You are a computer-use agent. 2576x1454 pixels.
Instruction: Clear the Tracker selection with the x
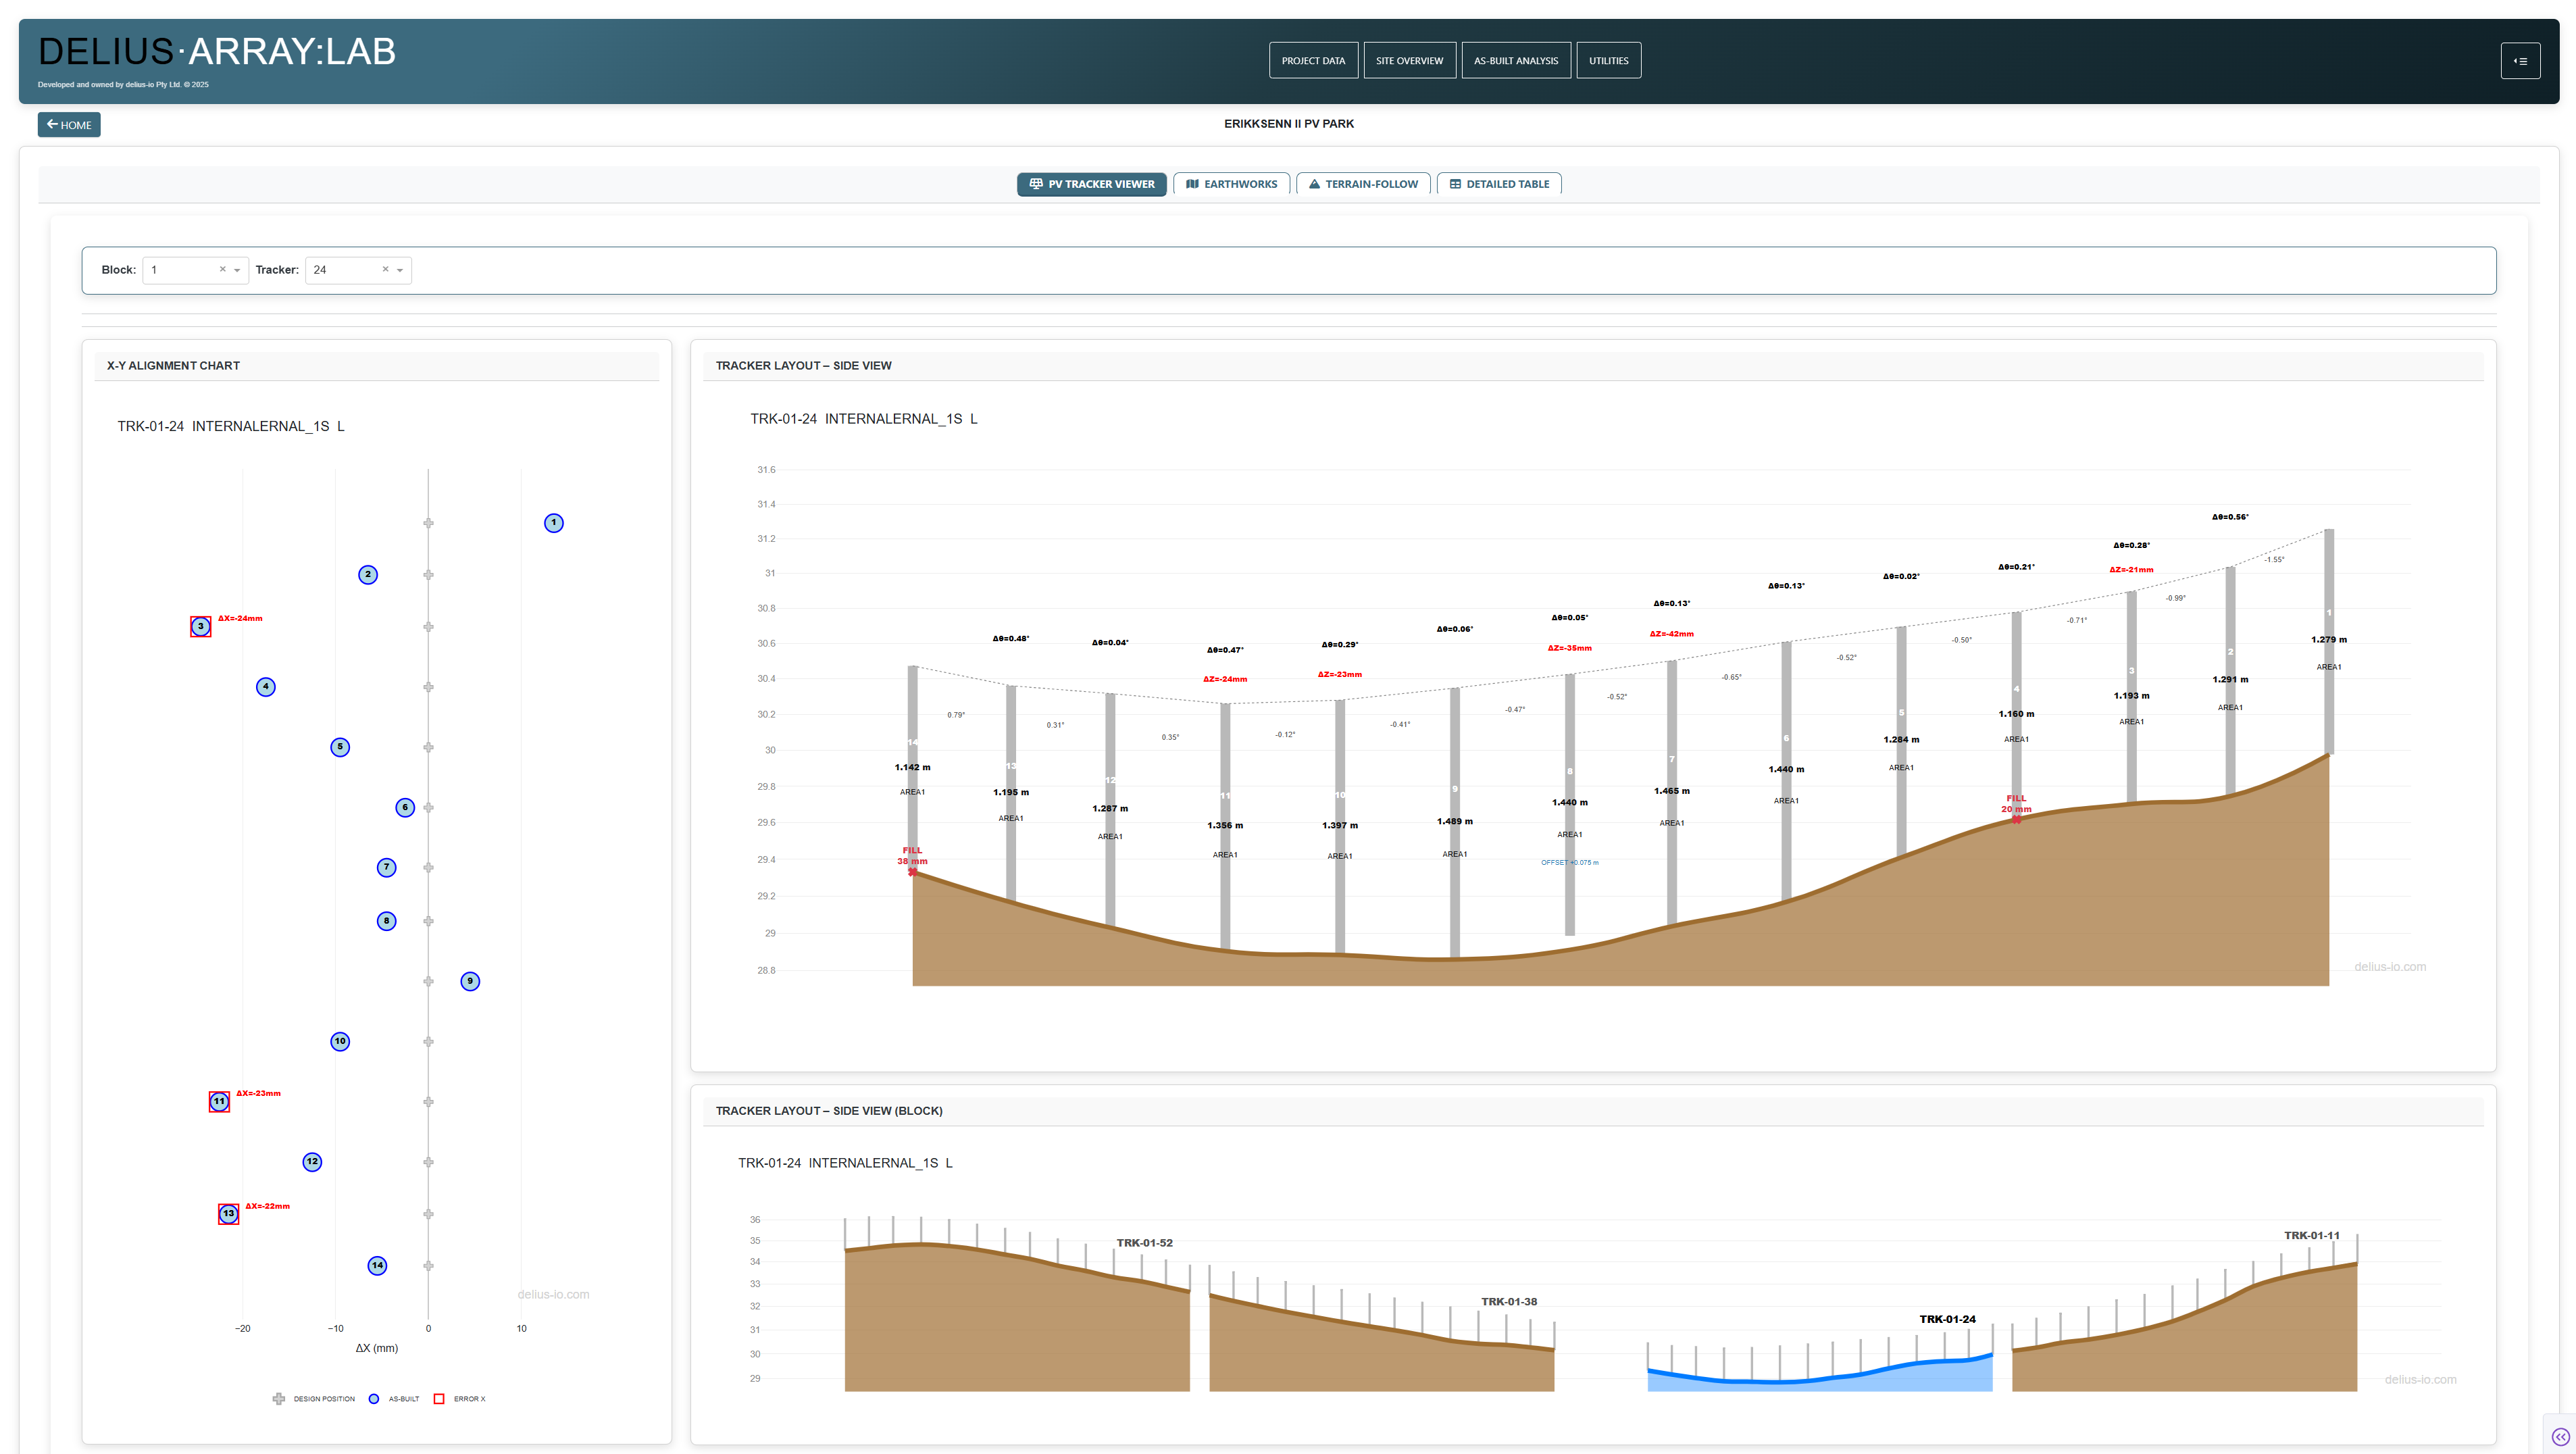coord(385,269)
